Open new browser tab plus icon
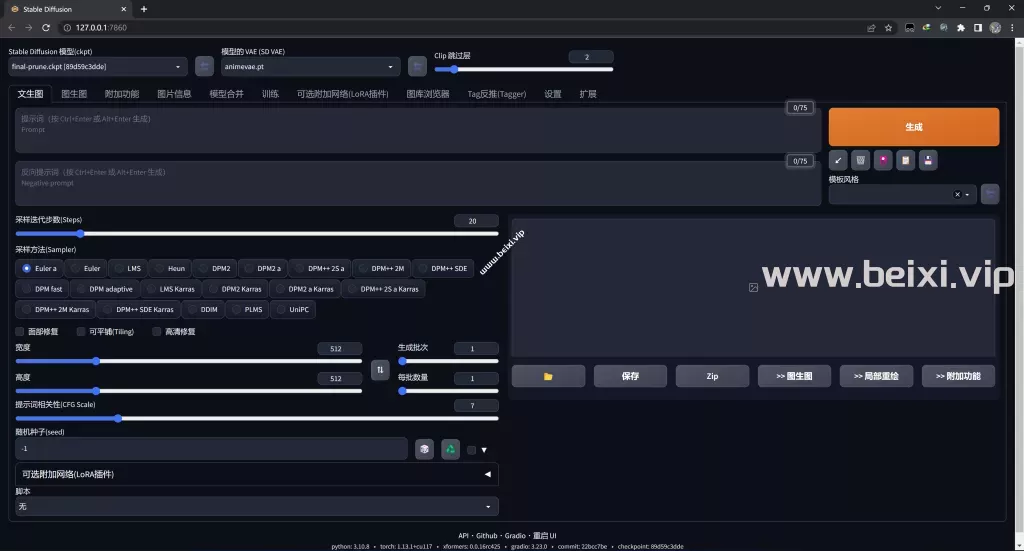 (x=144, y=9)
